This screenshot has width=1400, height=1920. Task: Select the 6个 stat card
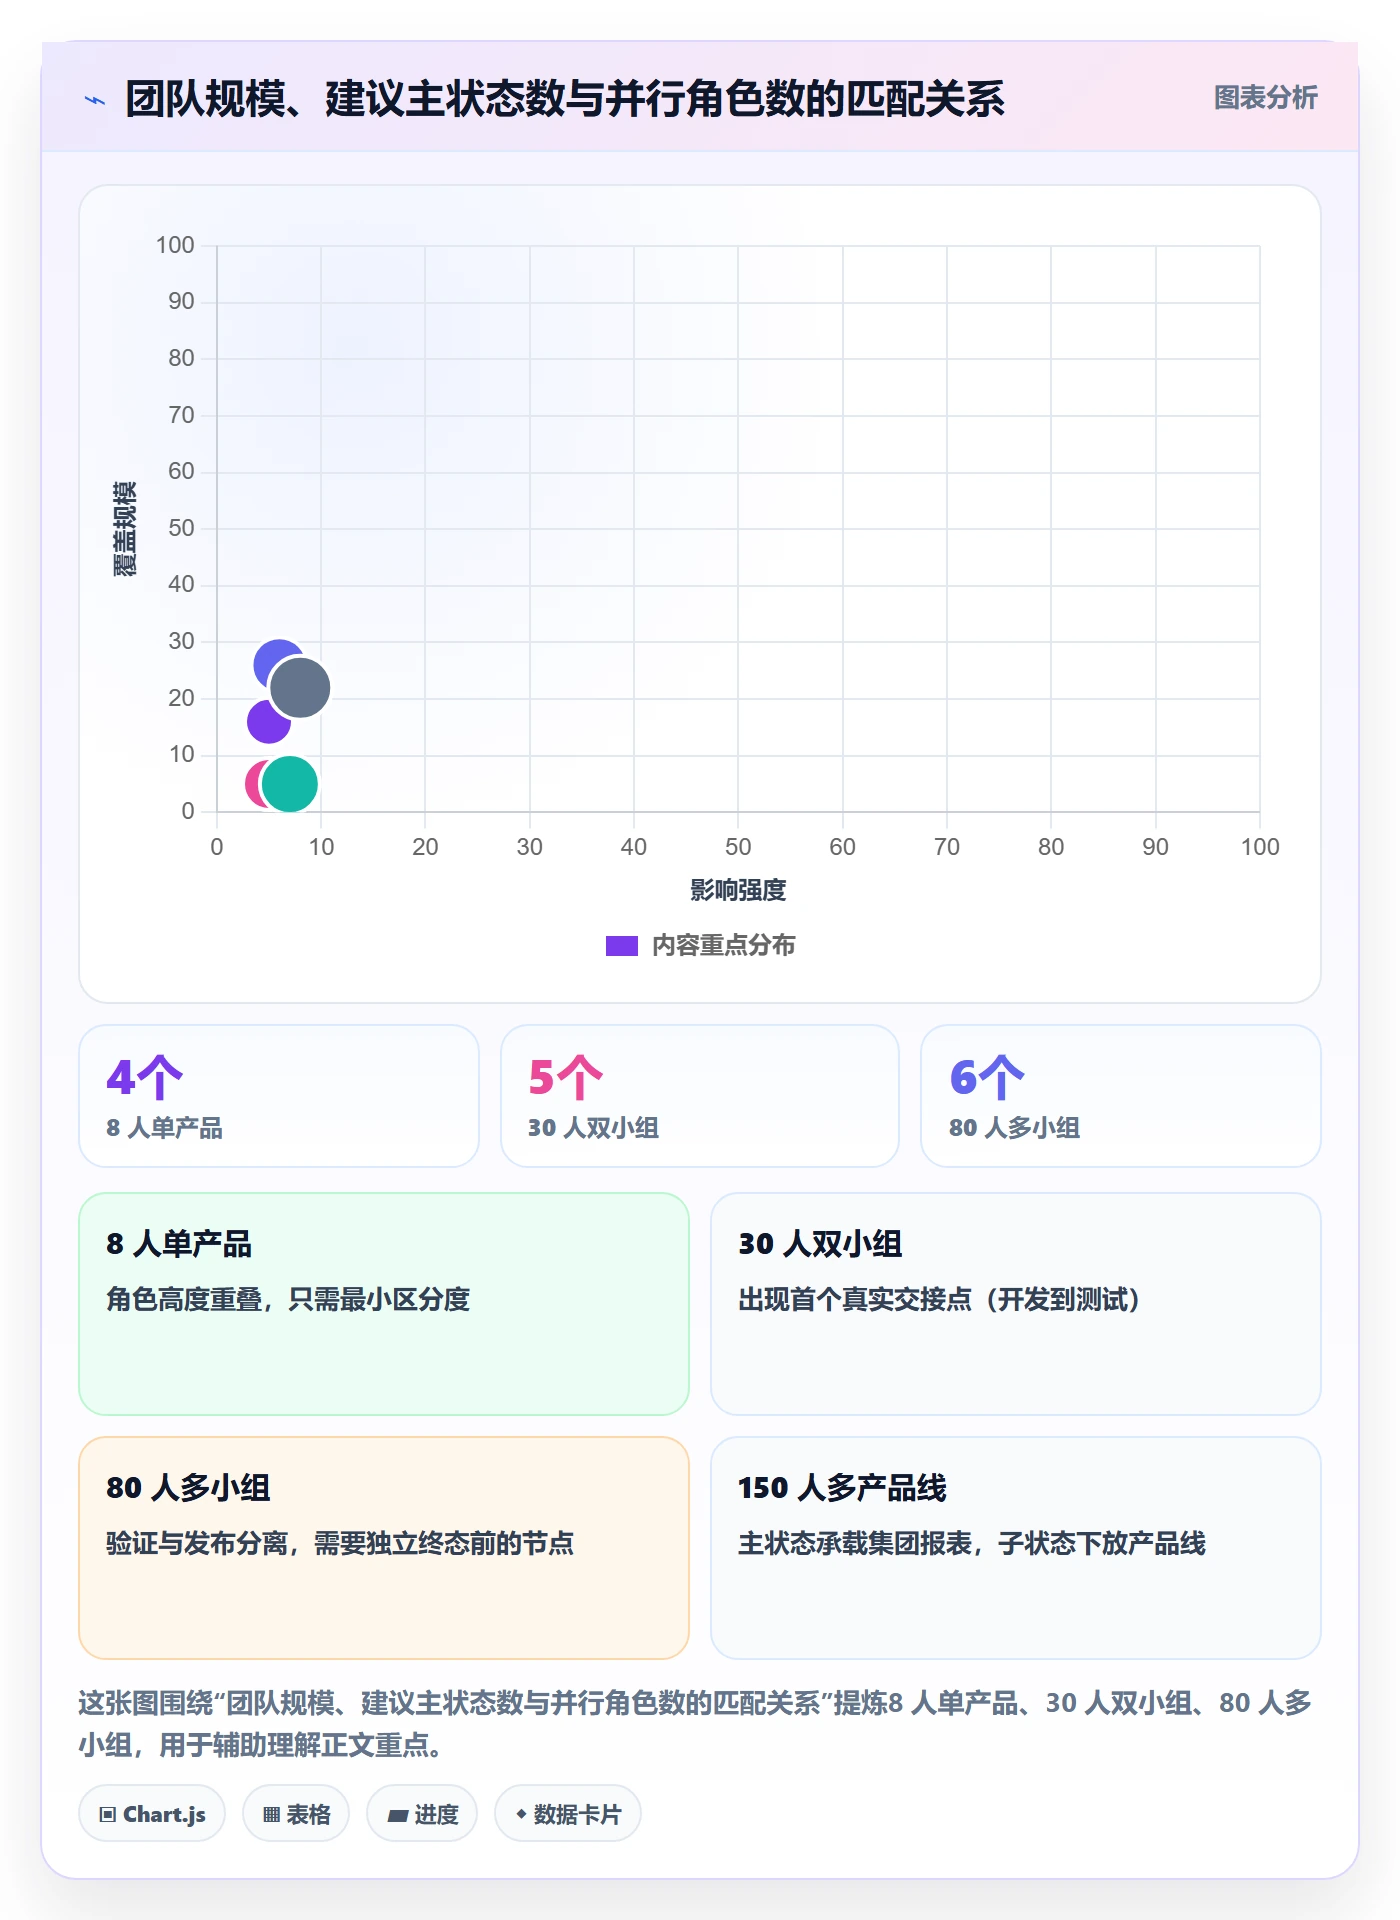coord(1121,1096)
